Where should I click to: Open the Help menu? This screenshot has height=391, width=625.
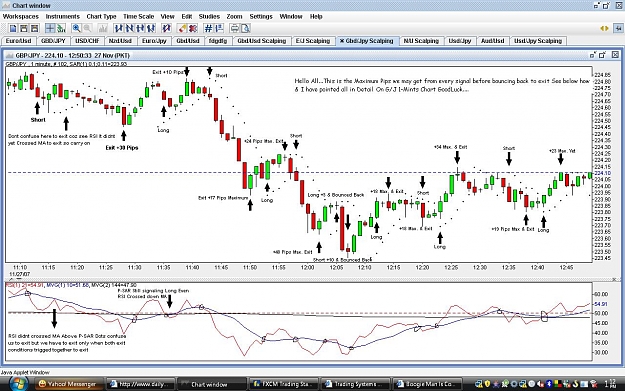coord(316,16)
